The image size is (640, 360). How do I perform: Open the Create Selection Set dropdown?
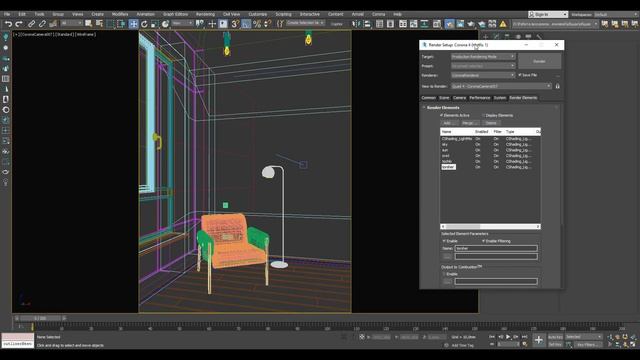(x=305, y=23)
